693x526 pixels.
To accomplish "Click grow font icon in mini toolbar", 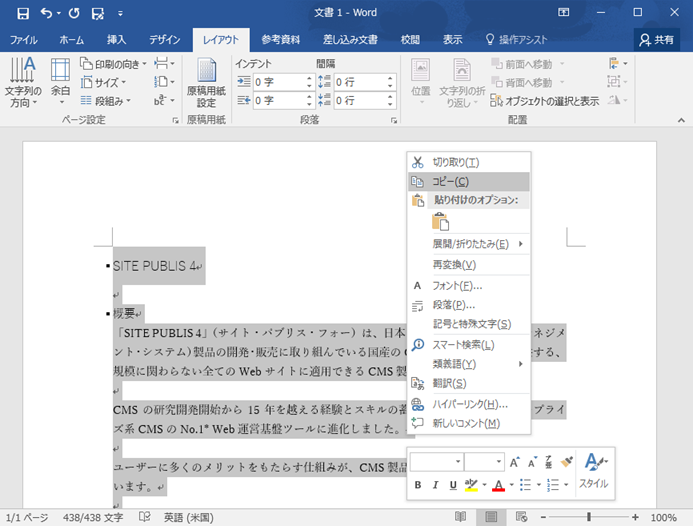I will 514,462.
